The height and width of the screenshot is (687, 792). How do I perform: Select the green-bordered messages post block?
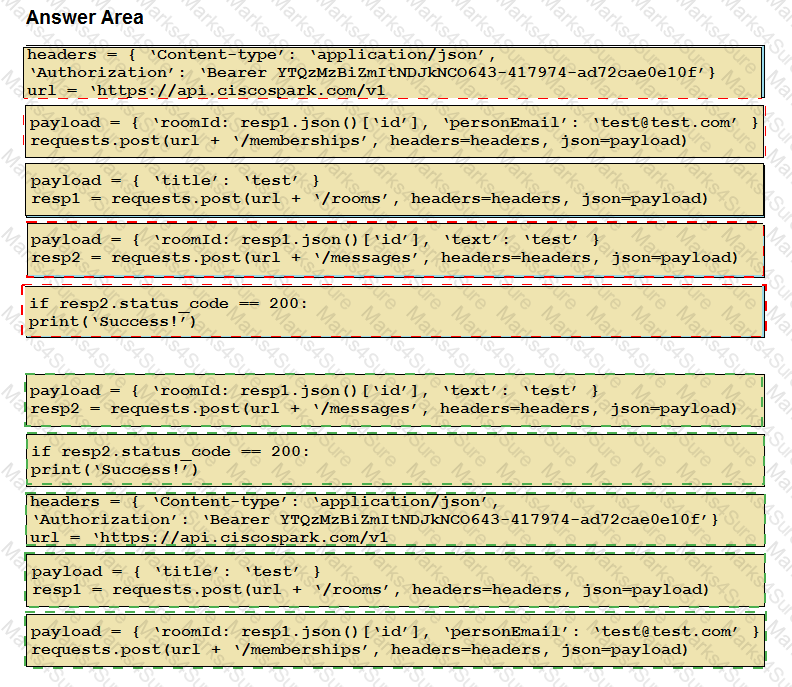(394, 399)
